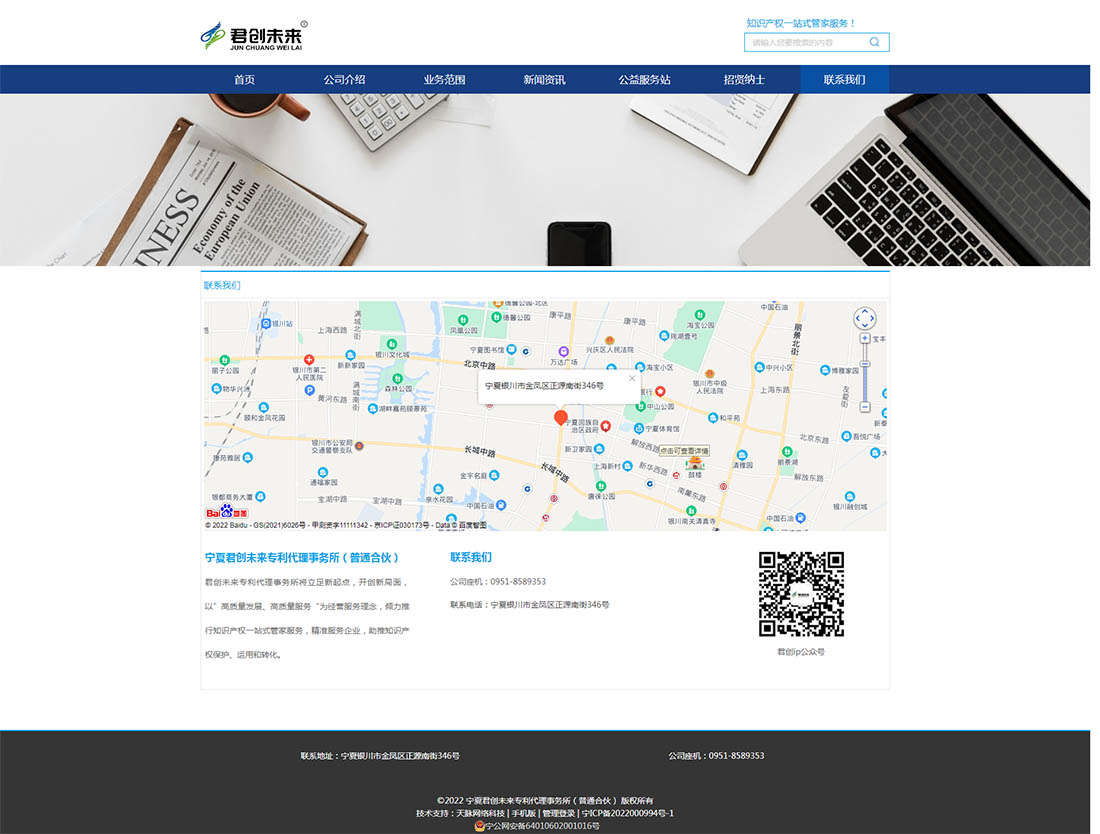
Task: Go to the 公司介绍 page
Action: tap(344, 80)
